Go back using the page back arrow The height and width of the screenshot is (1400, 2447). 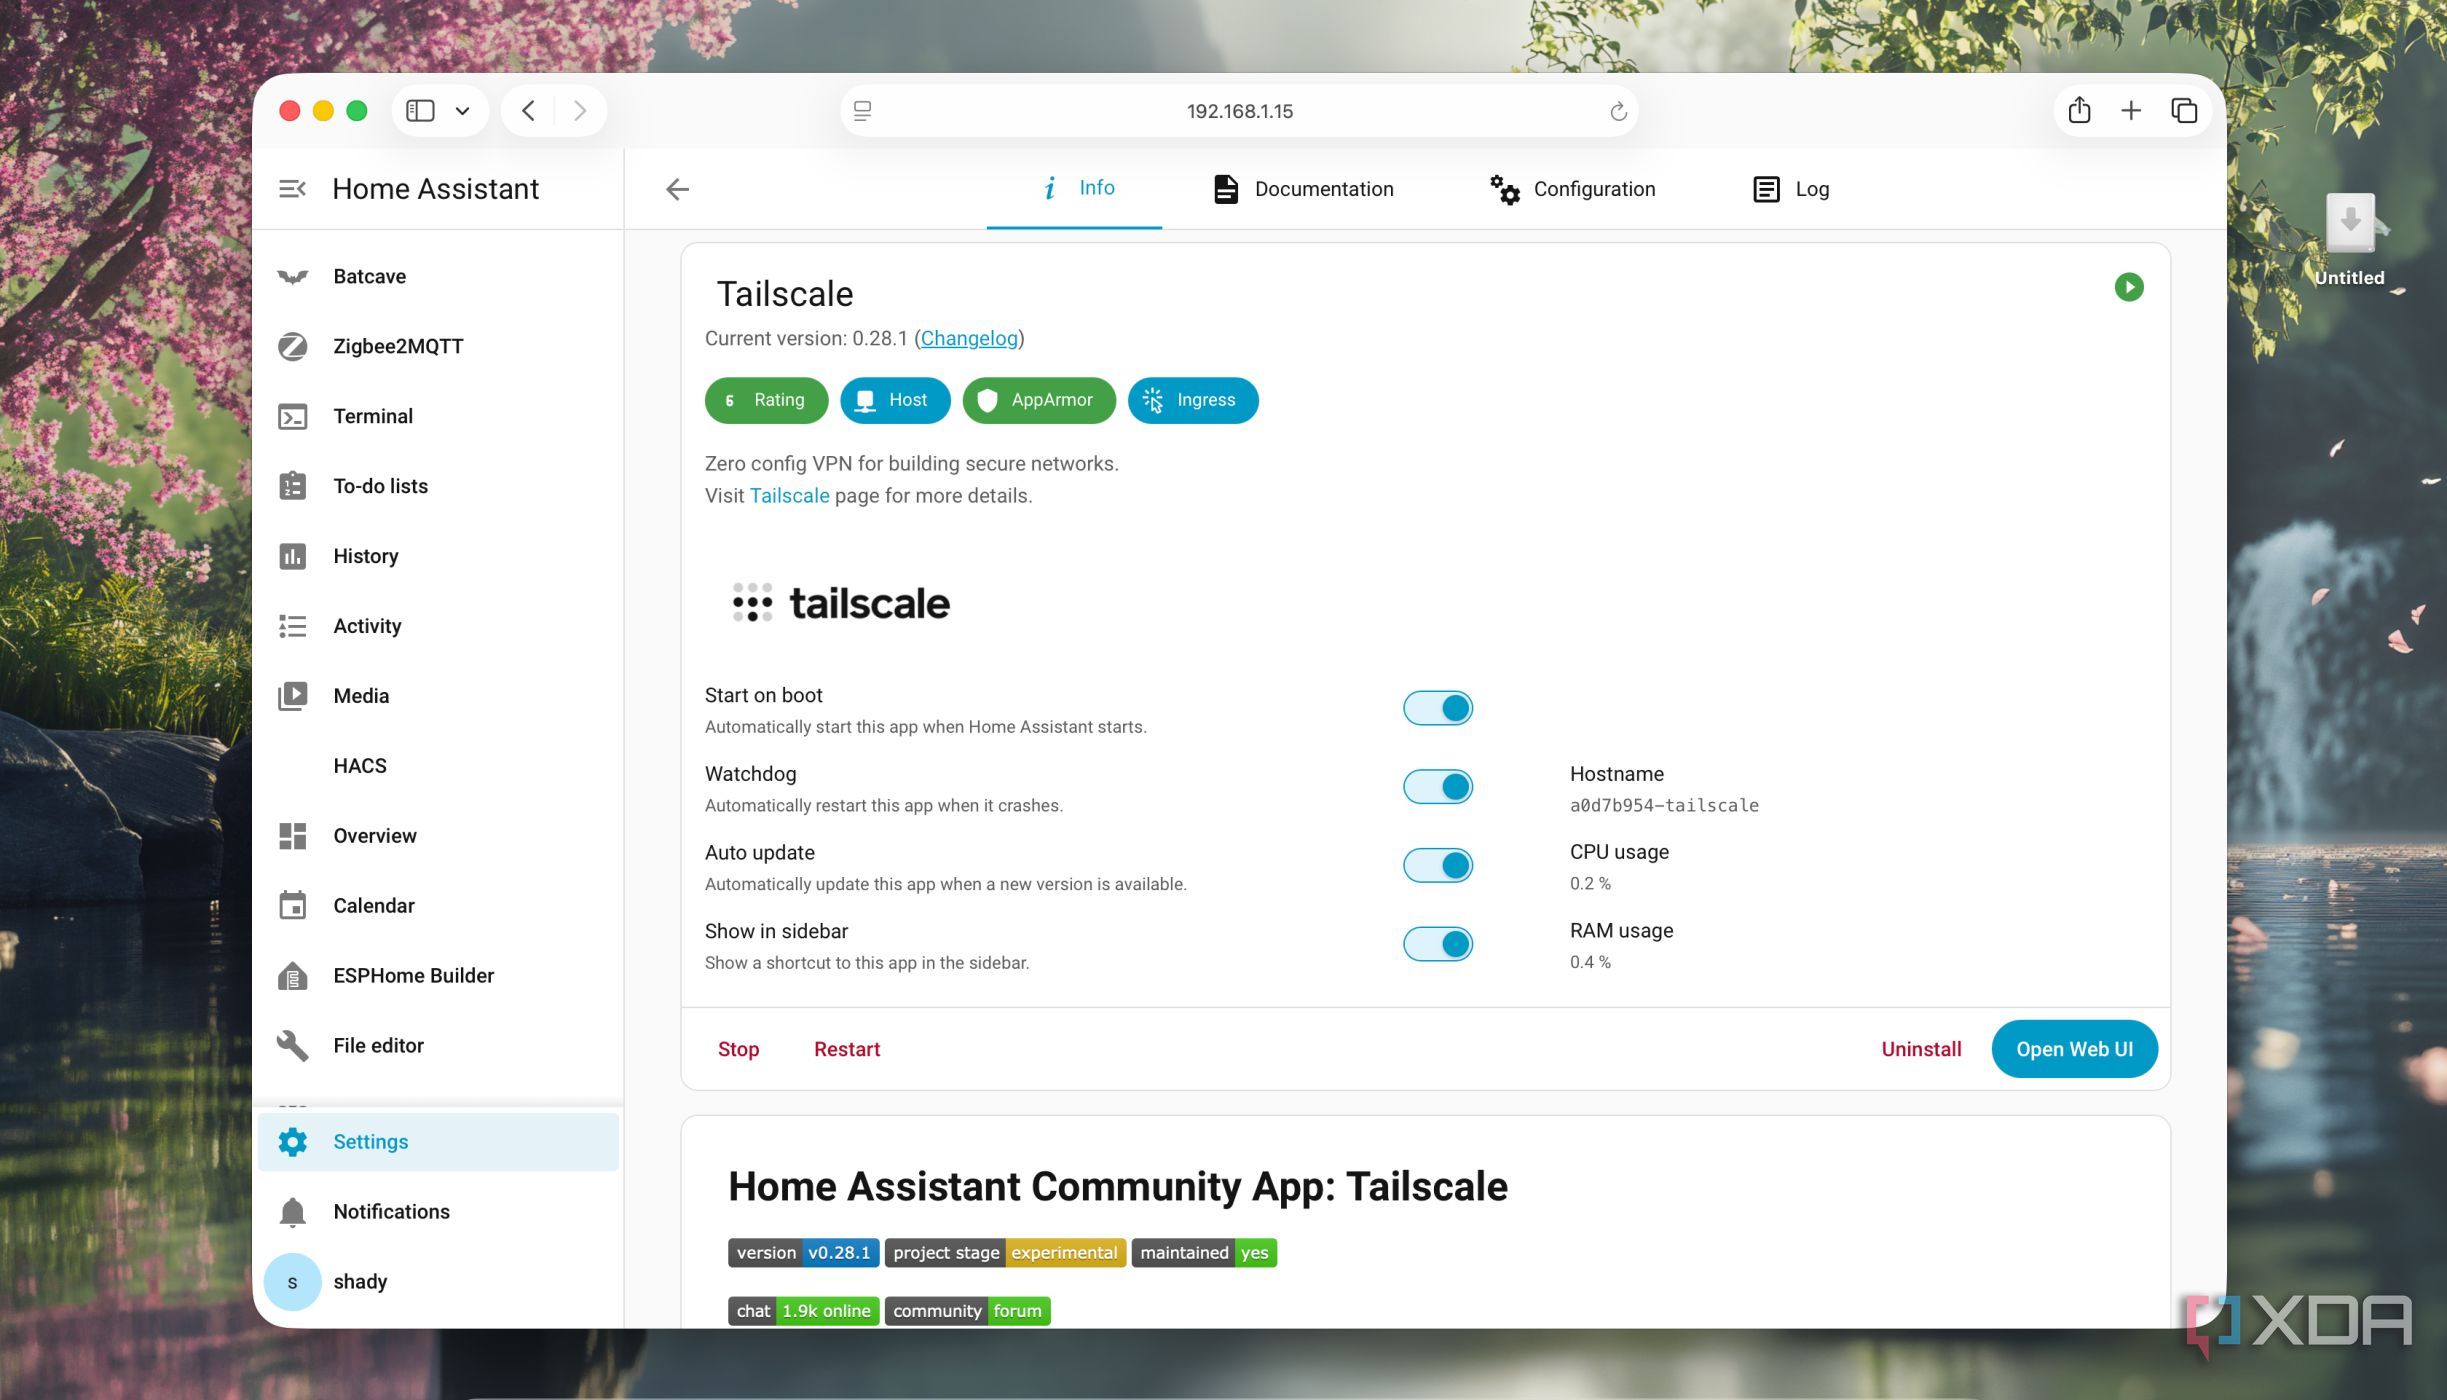(677, 189)
